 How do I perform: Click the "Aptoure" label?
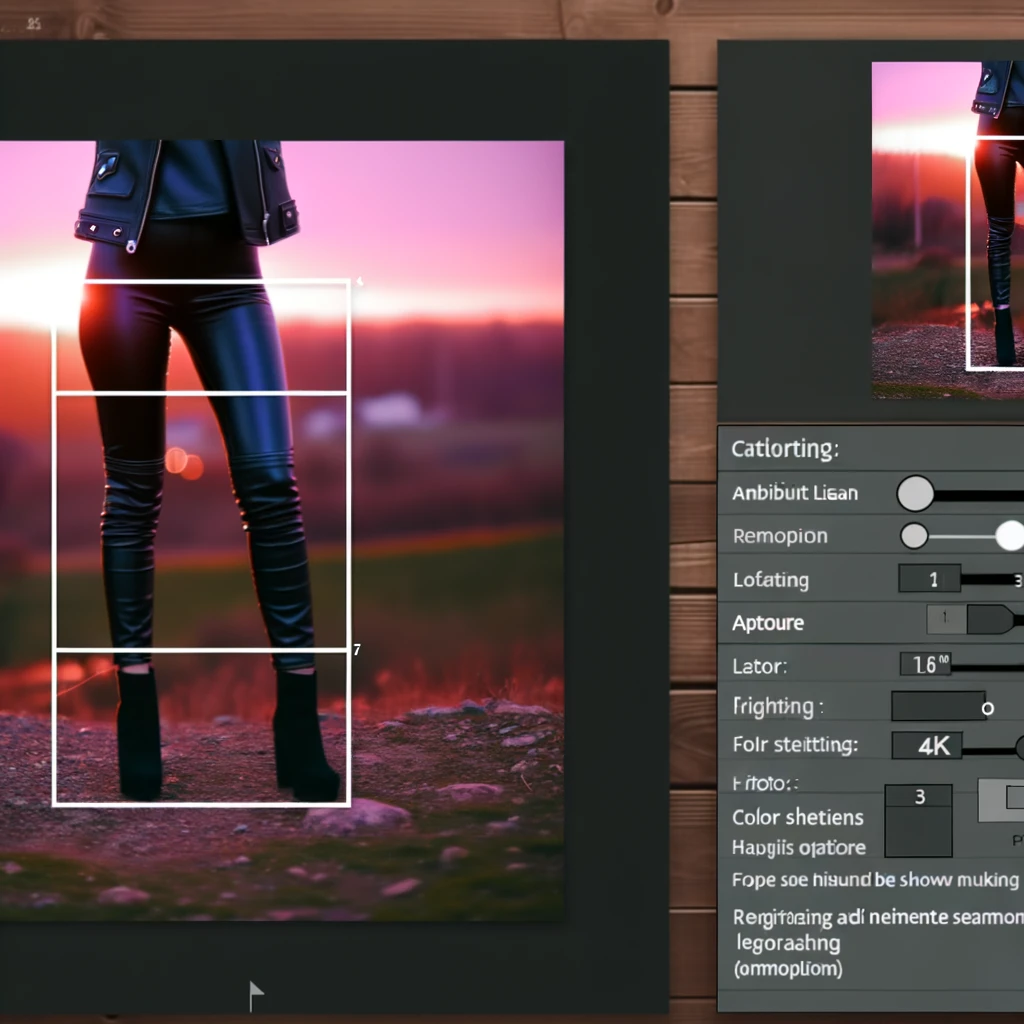tap(768, 623)
